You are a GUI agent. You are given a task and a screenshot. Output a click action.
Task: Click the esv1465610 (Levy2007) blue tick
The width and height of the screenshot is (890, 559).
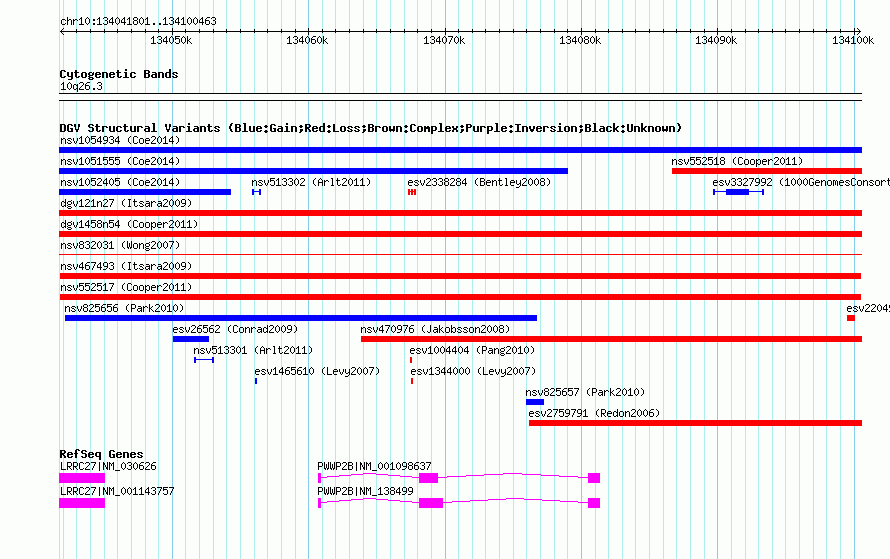256,381
